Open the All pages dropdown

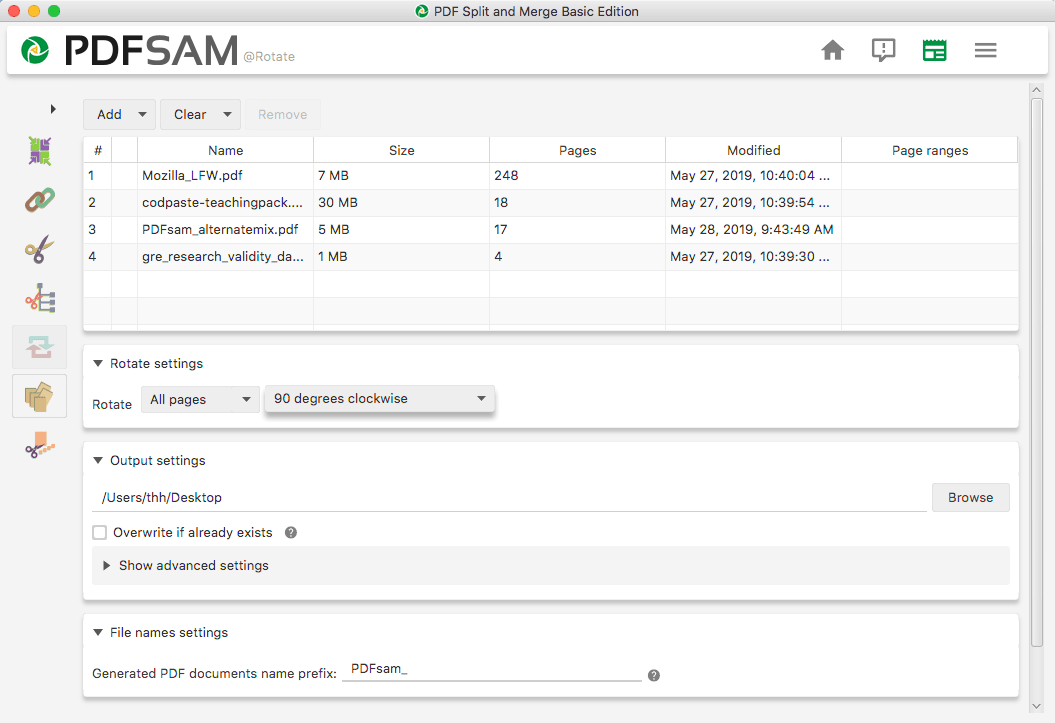point(200,400)
